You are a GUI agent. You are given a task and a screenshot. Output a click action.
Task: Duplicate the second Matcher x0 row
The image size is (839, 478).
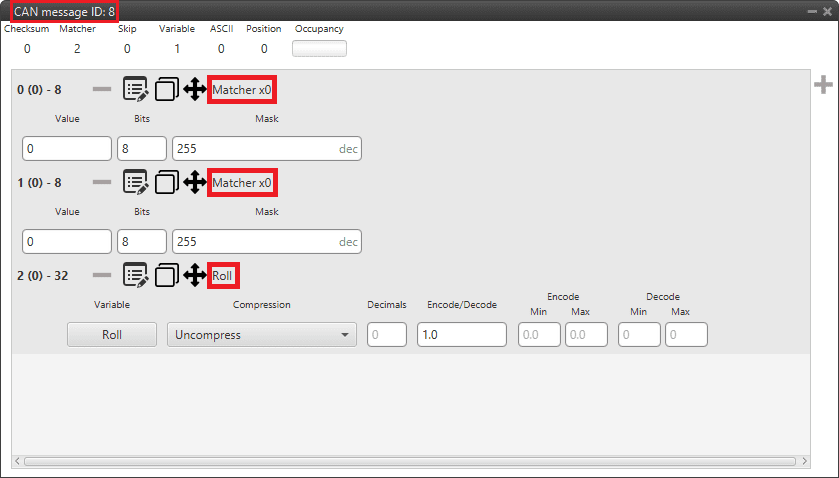(167, 182)
